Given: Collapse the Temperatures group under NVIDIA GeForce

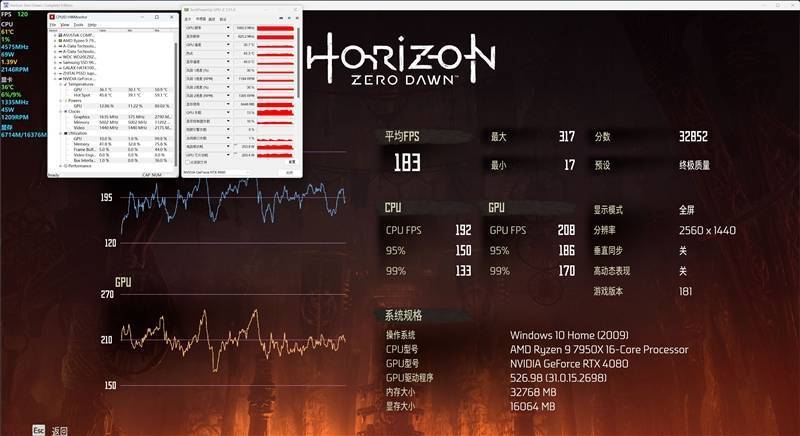Looking at the screenshot, I should coord(61,84).
